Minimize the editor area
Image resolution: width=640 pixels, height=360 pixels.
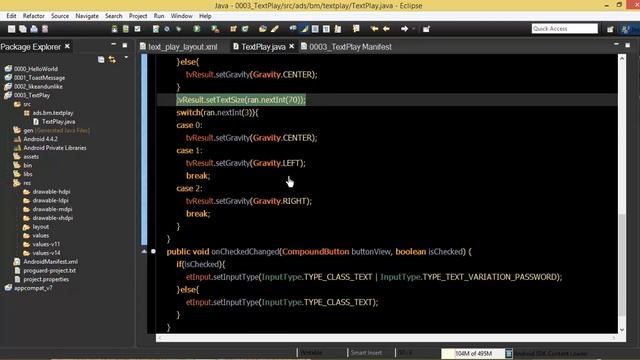(616, 44)
